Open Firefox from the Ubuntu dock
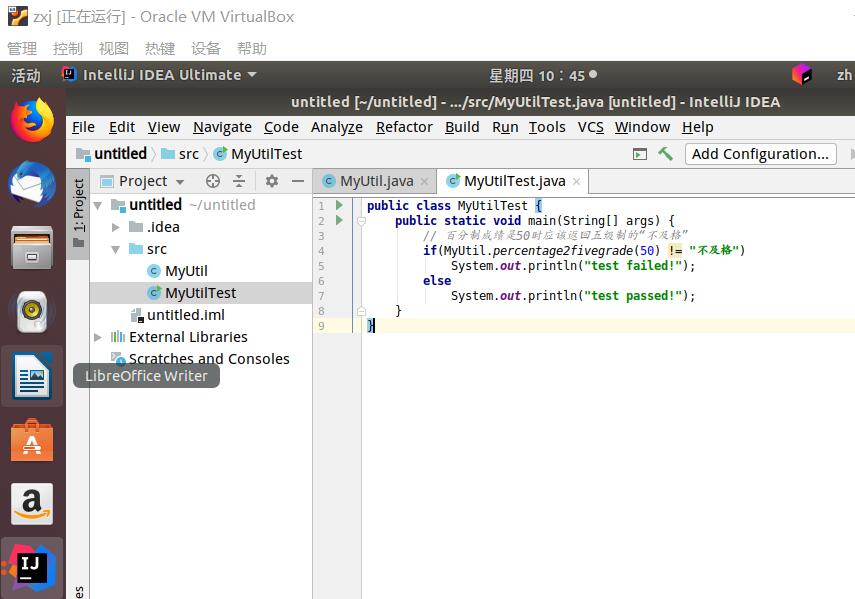Image resolution: width=855 pixels, height=599 pixels. pyautogui.click(x=32, y=120)
